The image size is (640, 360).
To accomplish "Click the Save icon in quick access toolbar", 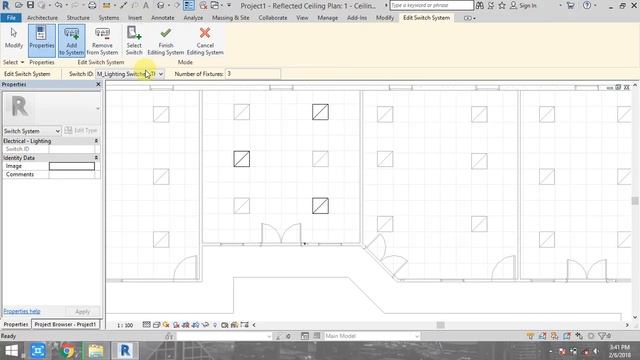I will (31, 5).
